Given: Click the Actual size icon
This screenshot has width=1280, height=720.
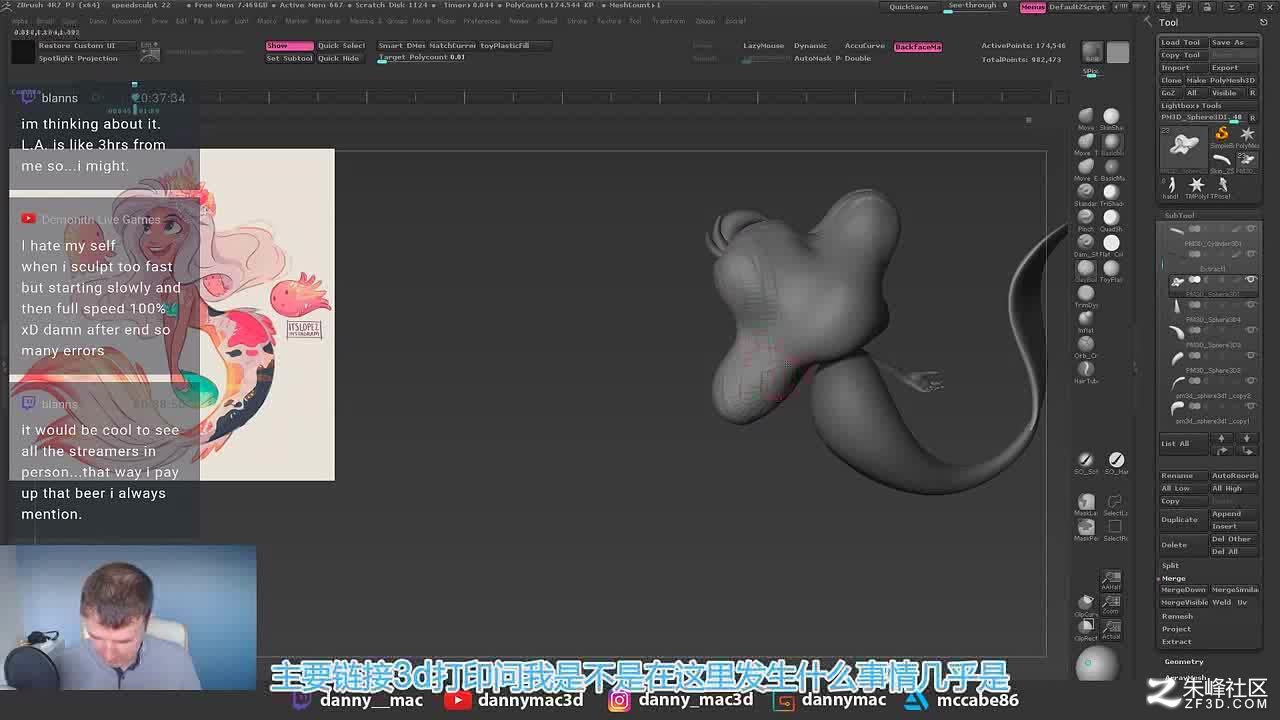Looking at the screenshot, I should (x=1111, y=629).
